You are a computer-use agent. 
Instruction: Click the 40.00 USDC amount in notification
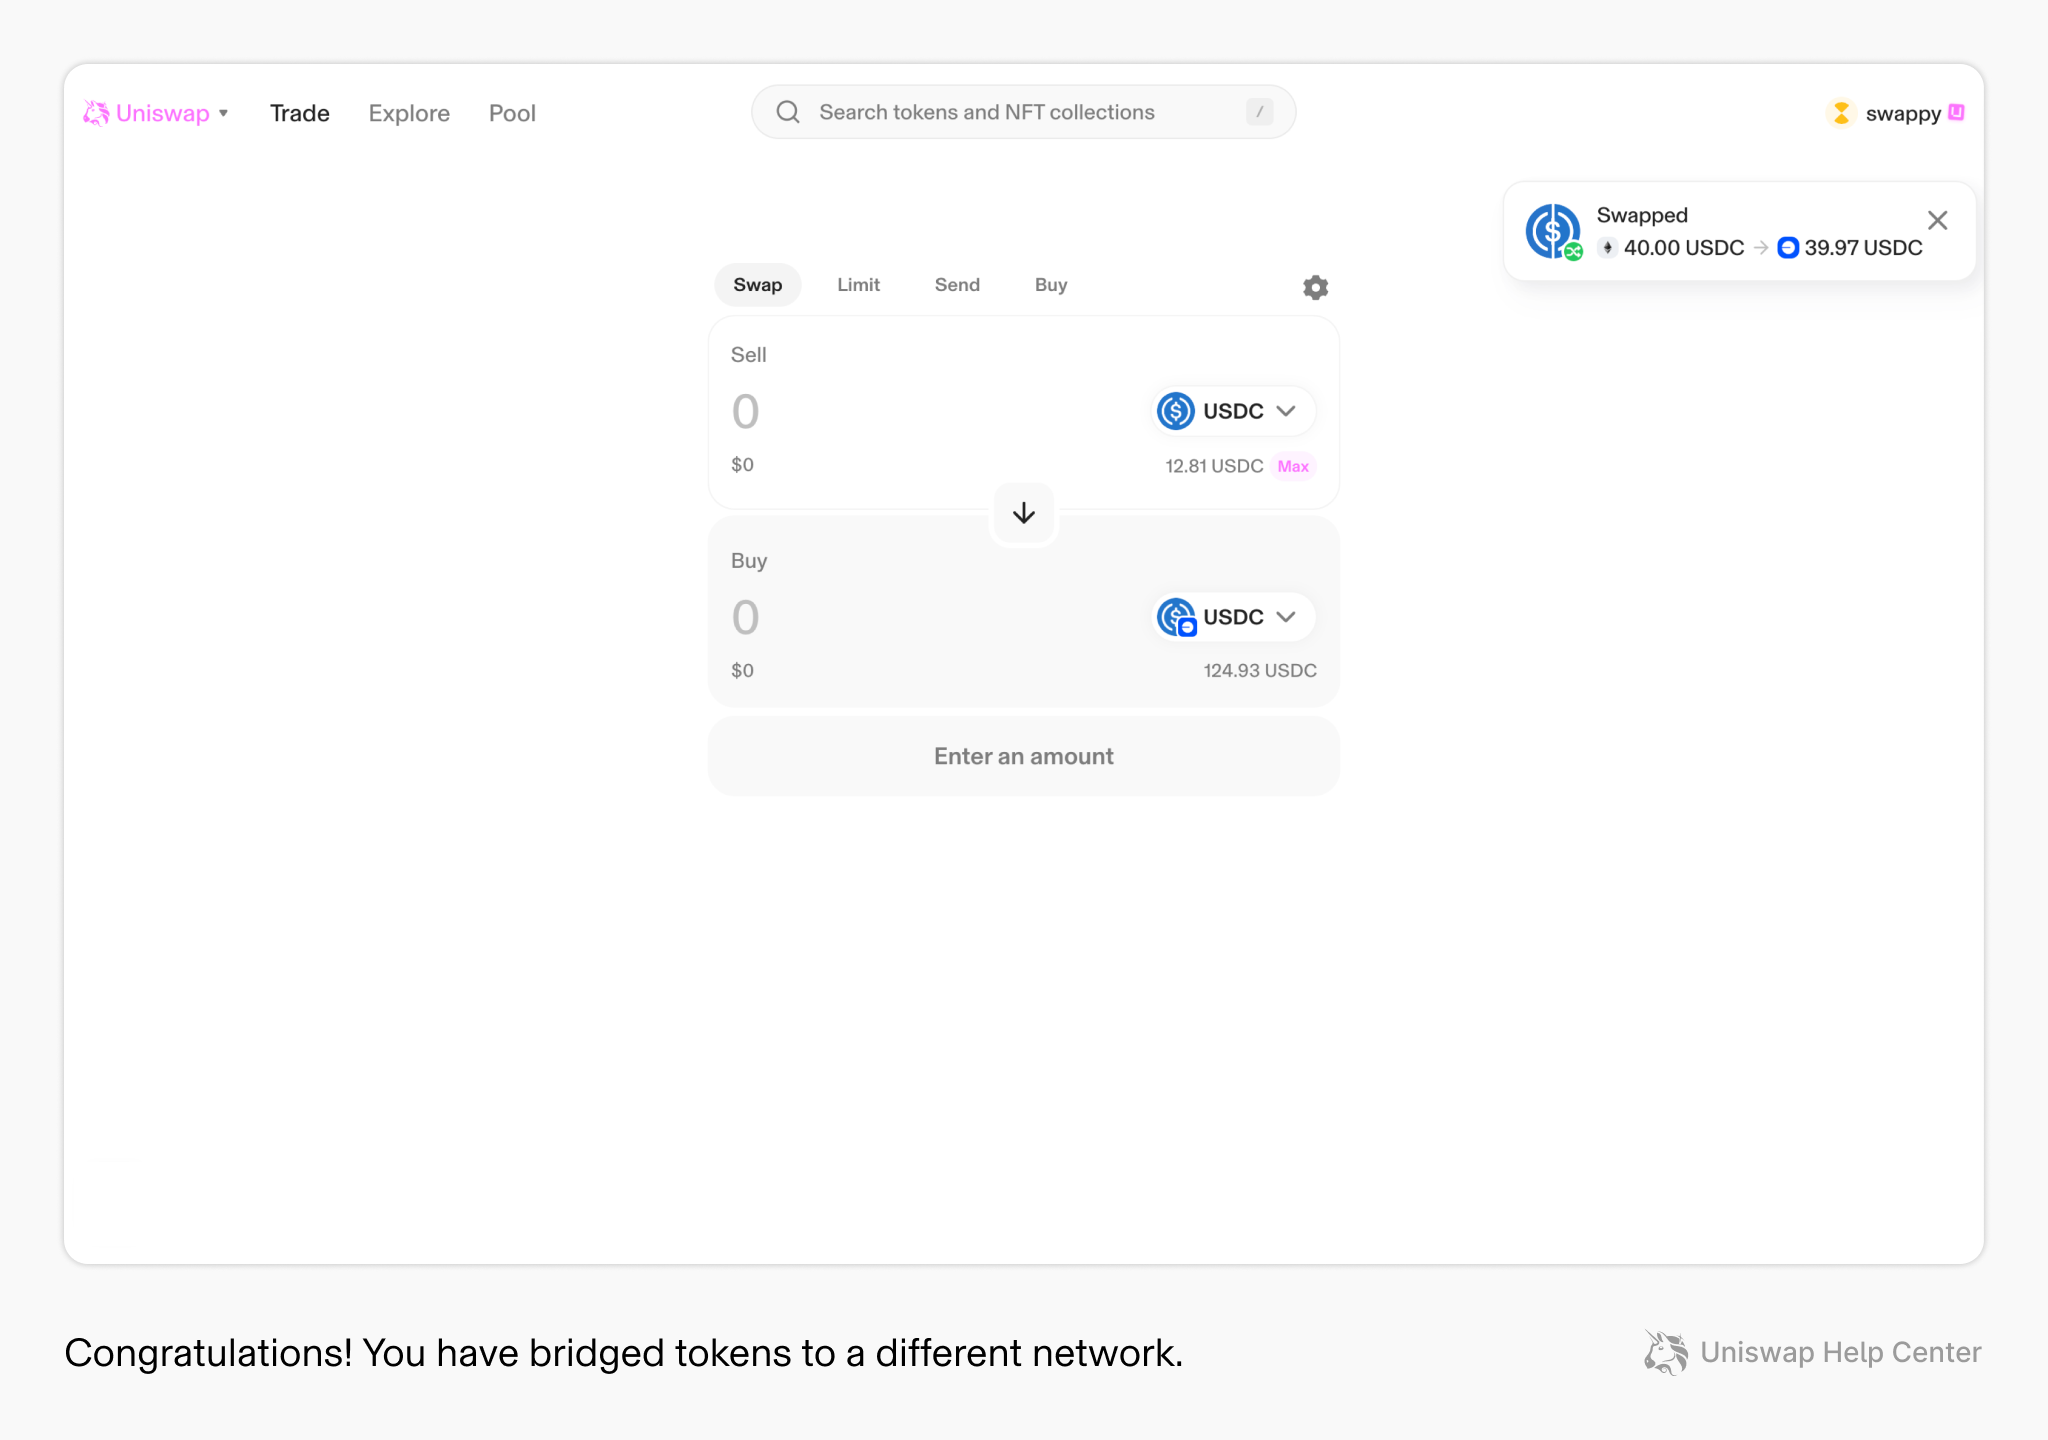[x=1684, y=248]
